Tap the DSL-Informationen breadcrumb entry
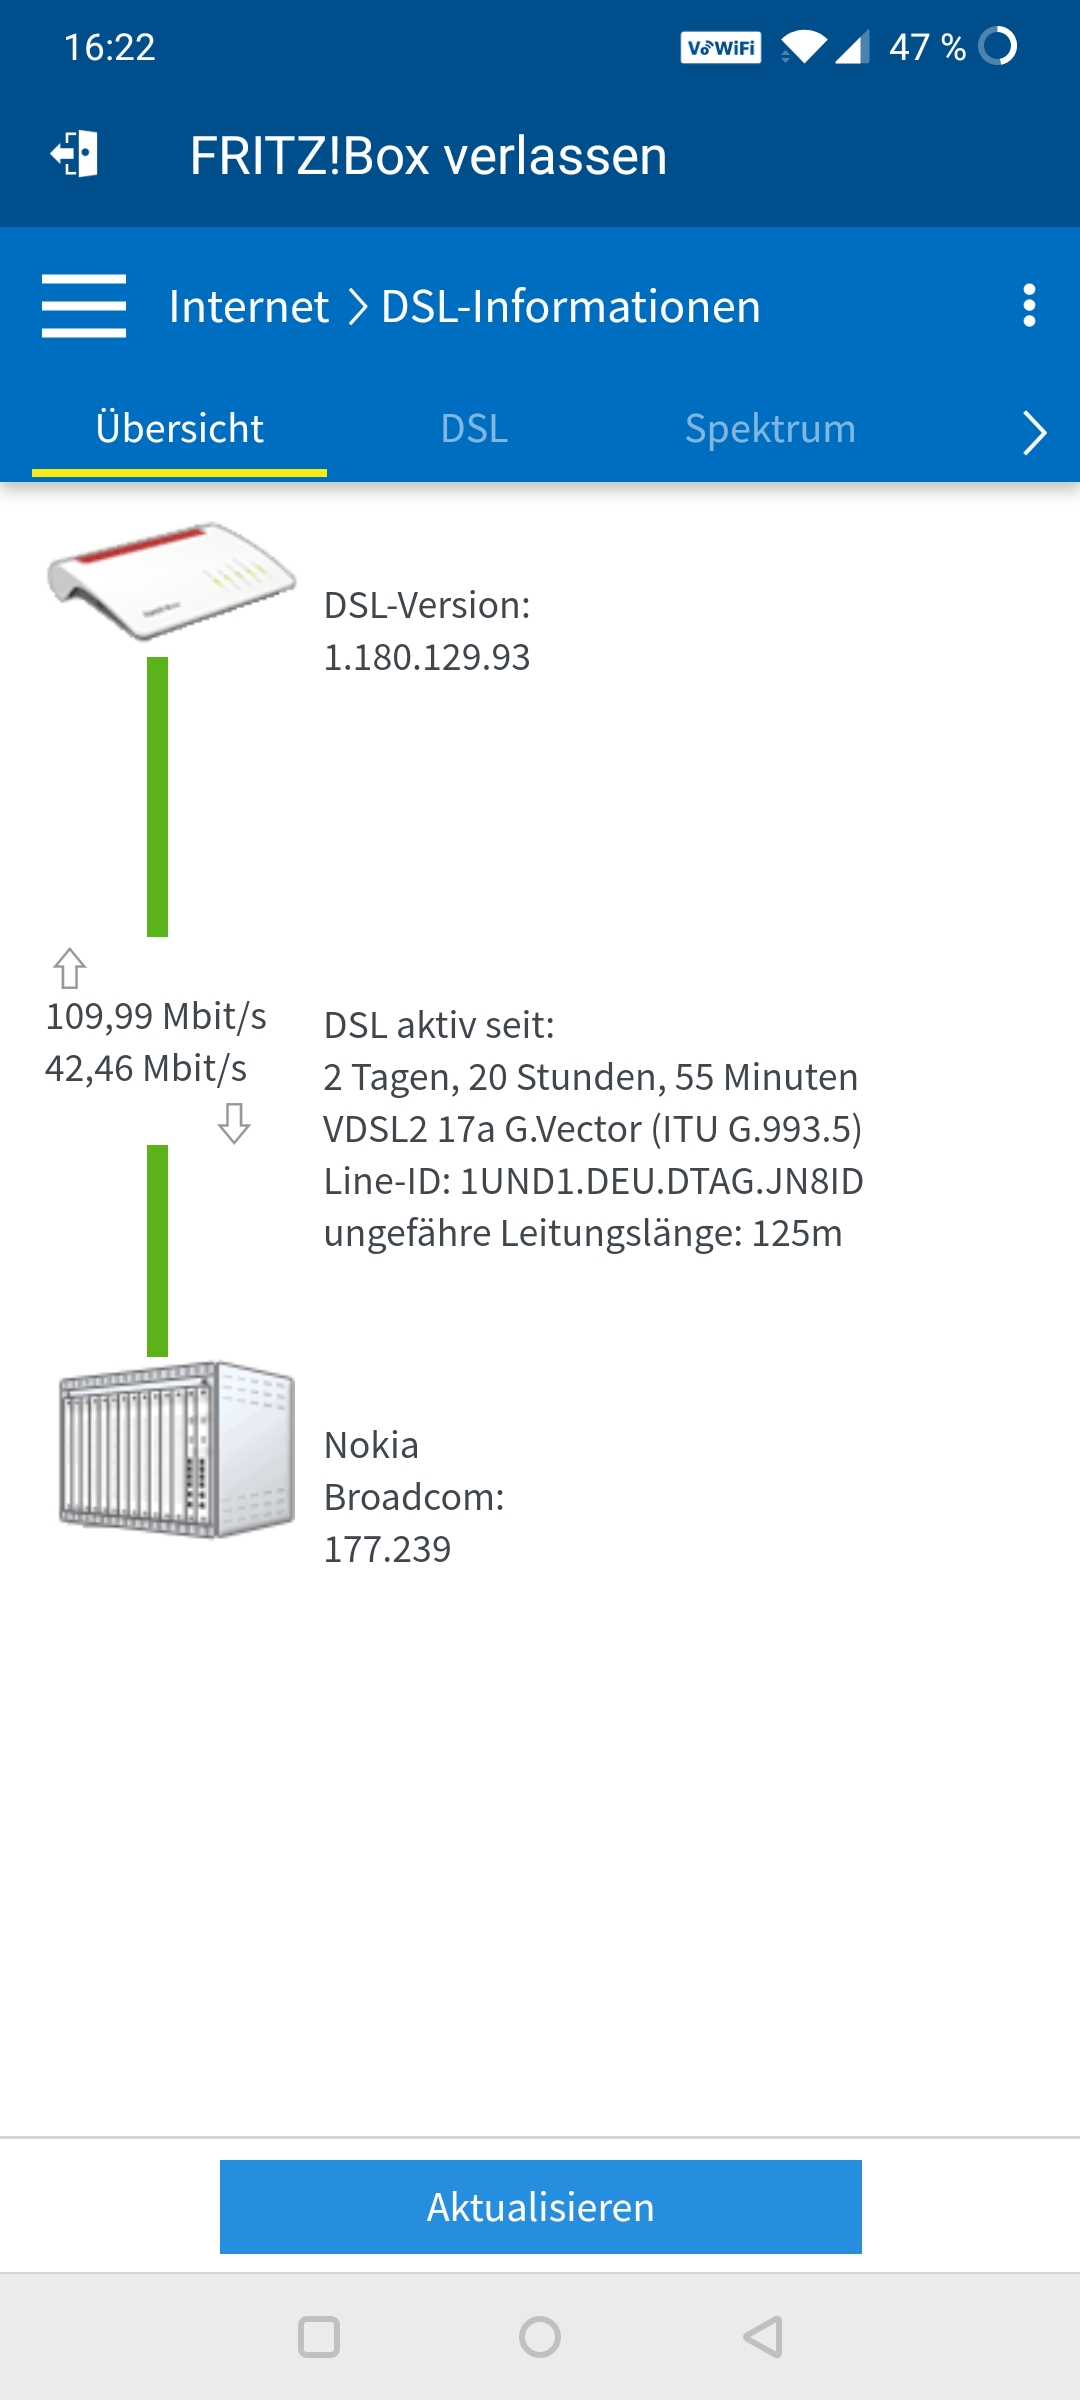Viewport: 1080px width, 2400px height. pos(570,307)
